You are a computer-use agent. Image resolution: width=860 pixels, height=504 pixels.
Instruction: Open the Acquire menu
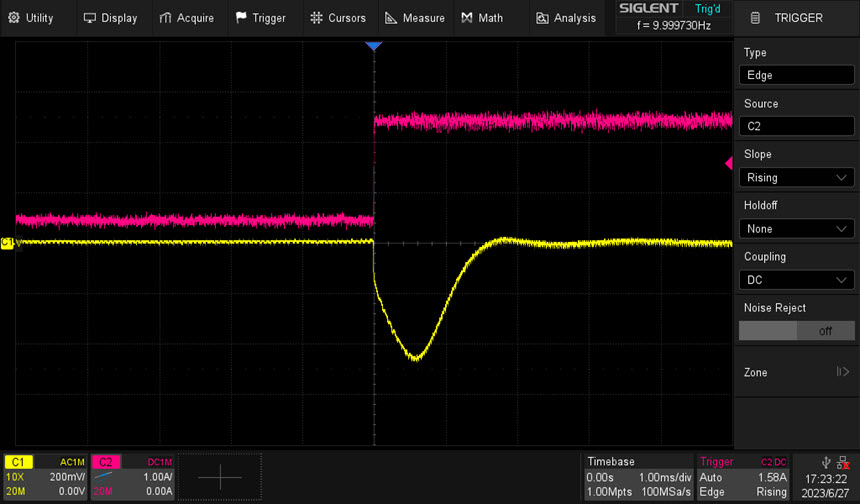click(x=187, y=18)
